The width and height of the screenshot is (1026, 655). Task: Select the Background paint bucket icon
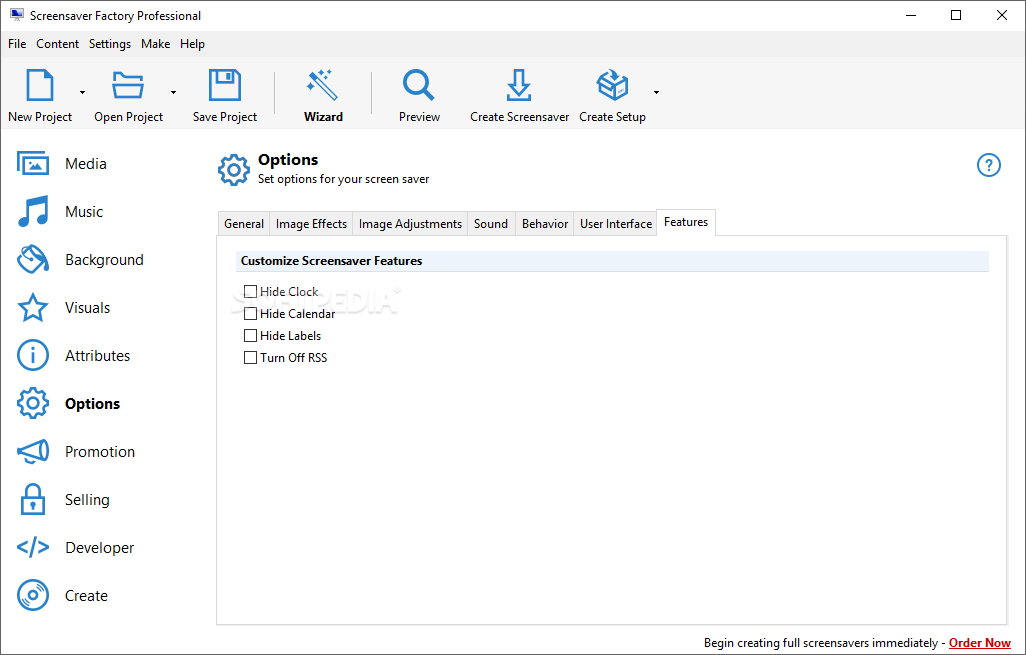coord(33,260)
